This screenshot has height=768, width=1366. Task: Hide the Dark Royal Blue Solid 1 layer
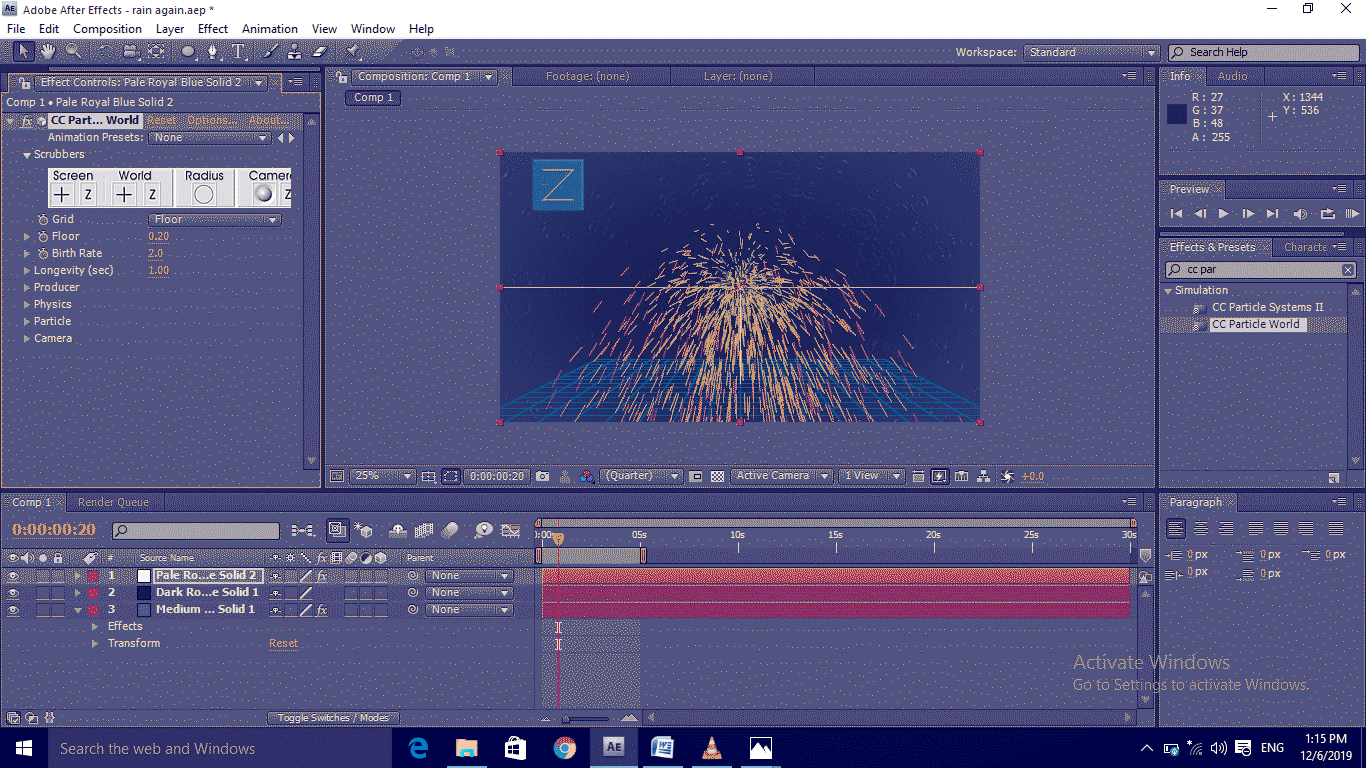(13, 593)
